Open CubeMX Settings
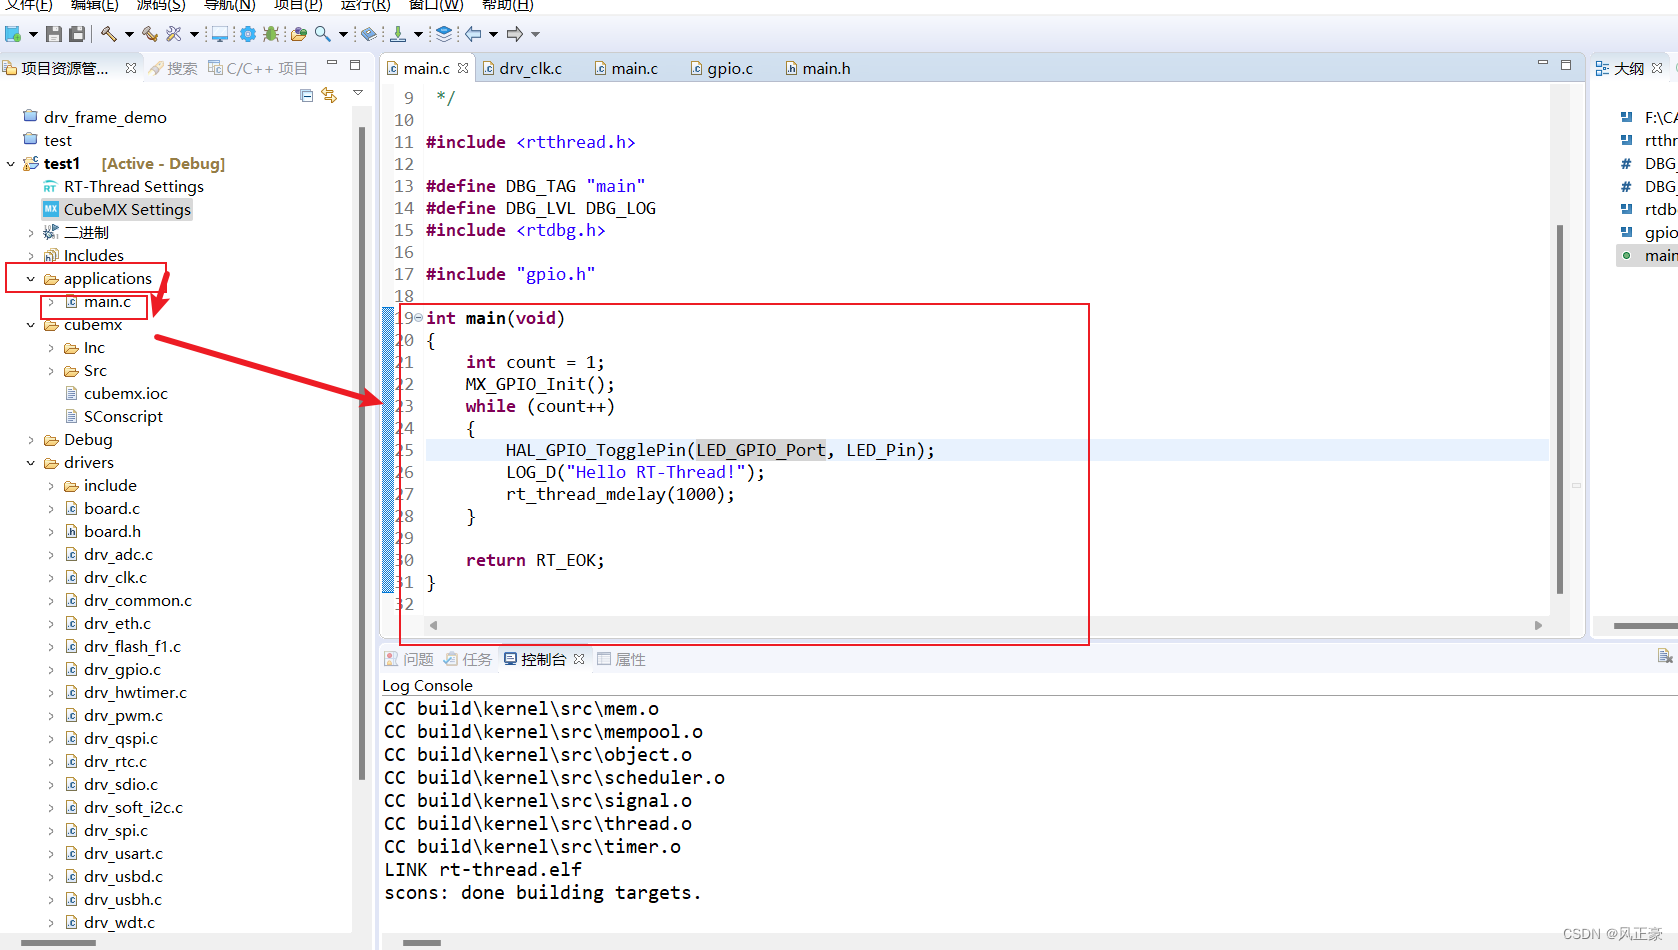This screenshot has width=1678, height=950. pos(117,209)
